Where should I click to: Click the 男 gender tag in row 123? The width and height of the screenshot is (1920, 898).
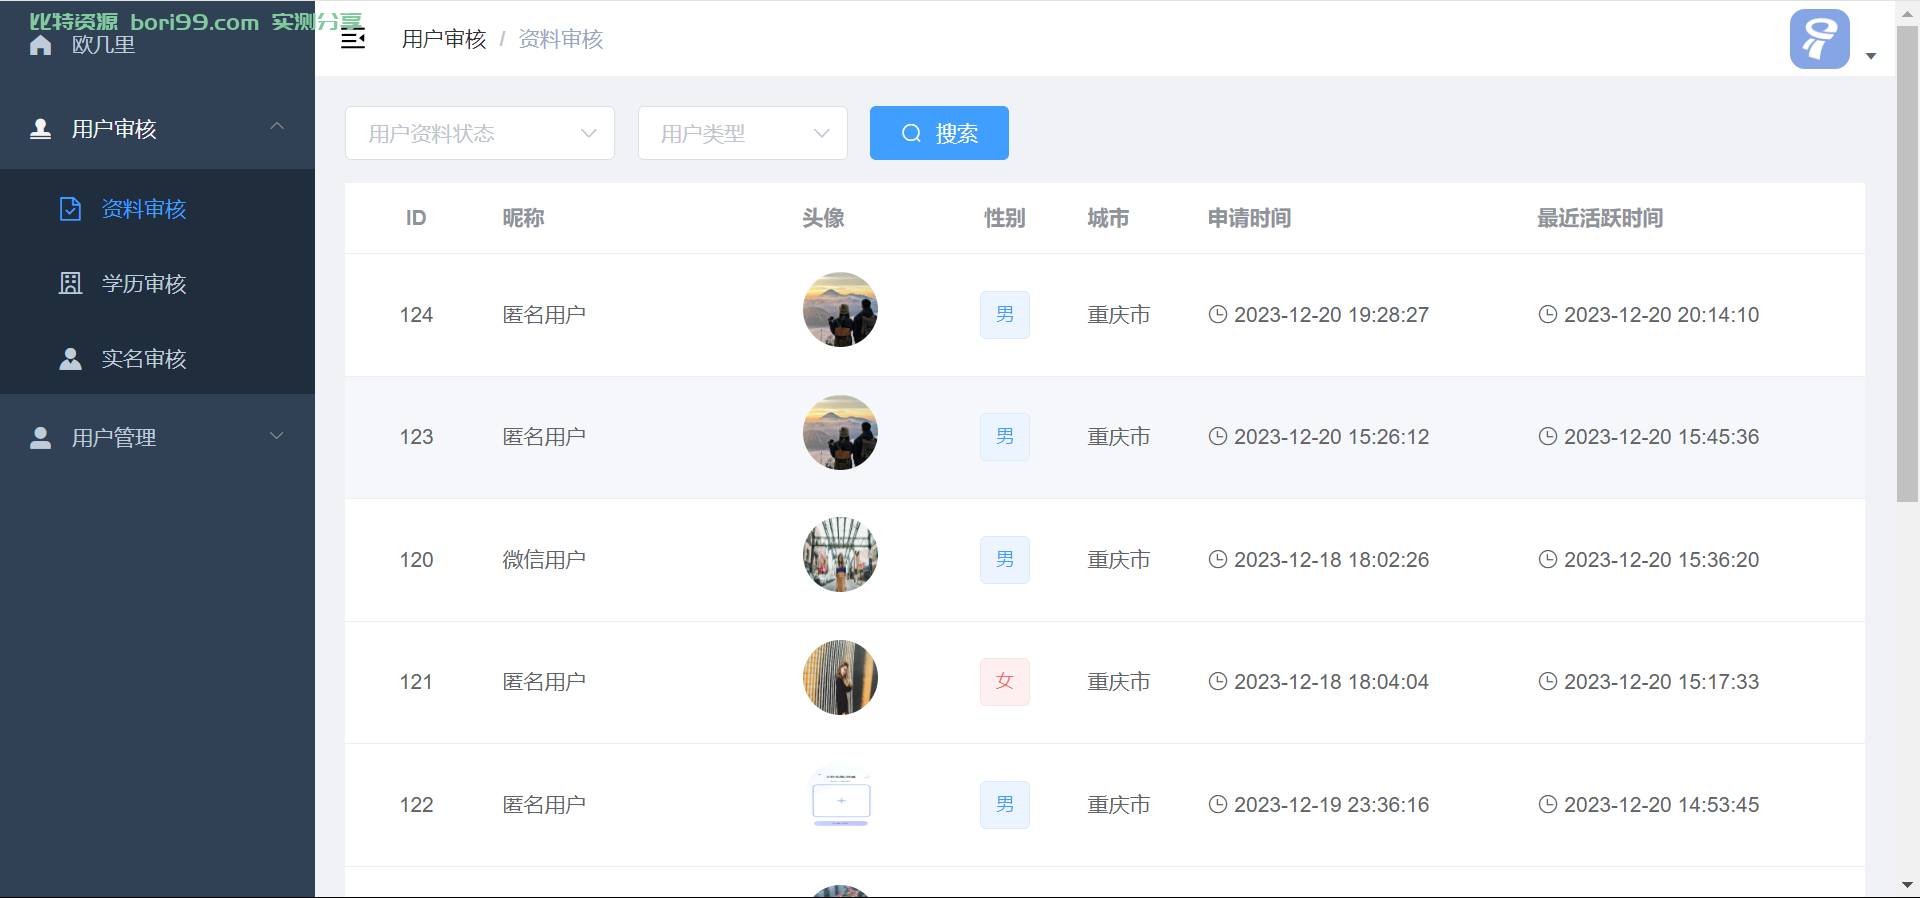1005,437
